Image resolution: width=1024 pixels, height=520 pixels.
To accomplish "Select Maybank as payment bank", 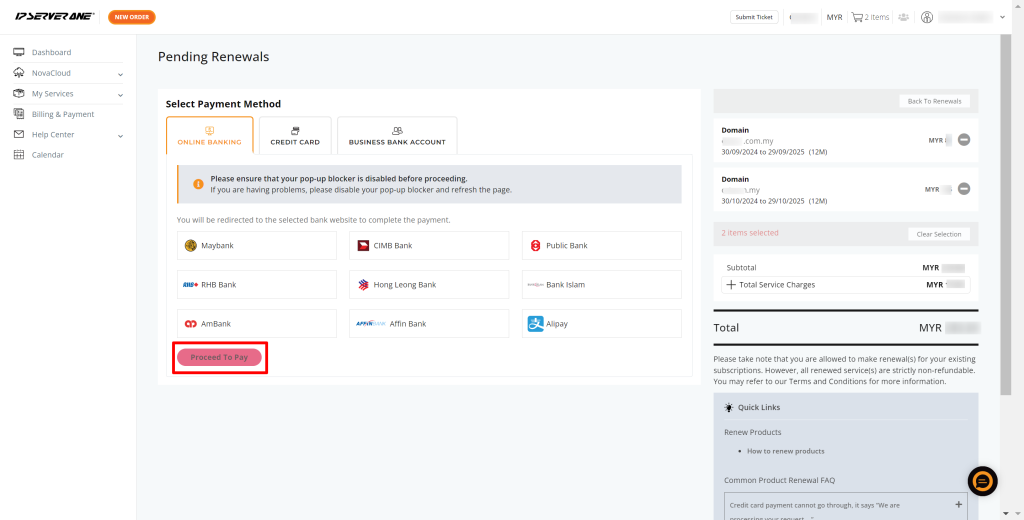I will pyautogui.click(x=257, y=246).
